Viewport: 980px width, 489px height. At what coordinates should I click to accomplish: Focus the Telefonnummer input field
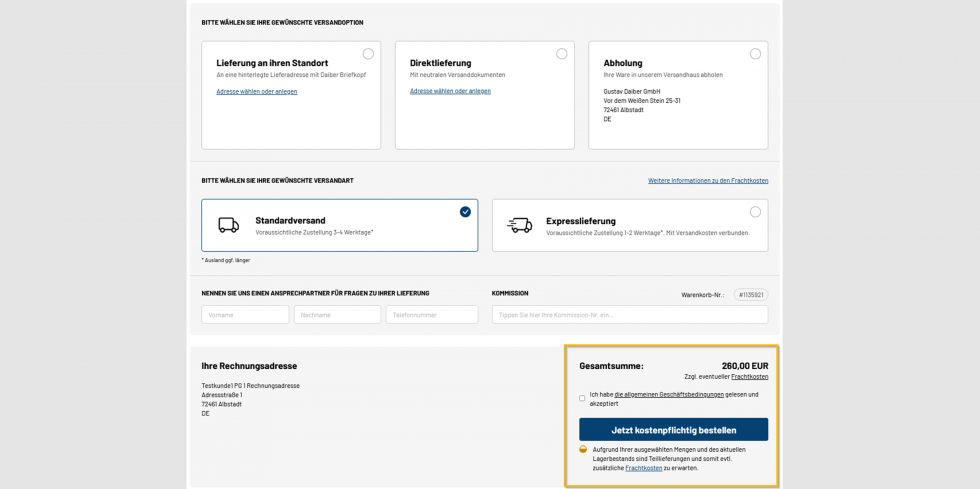coord(432,315)
